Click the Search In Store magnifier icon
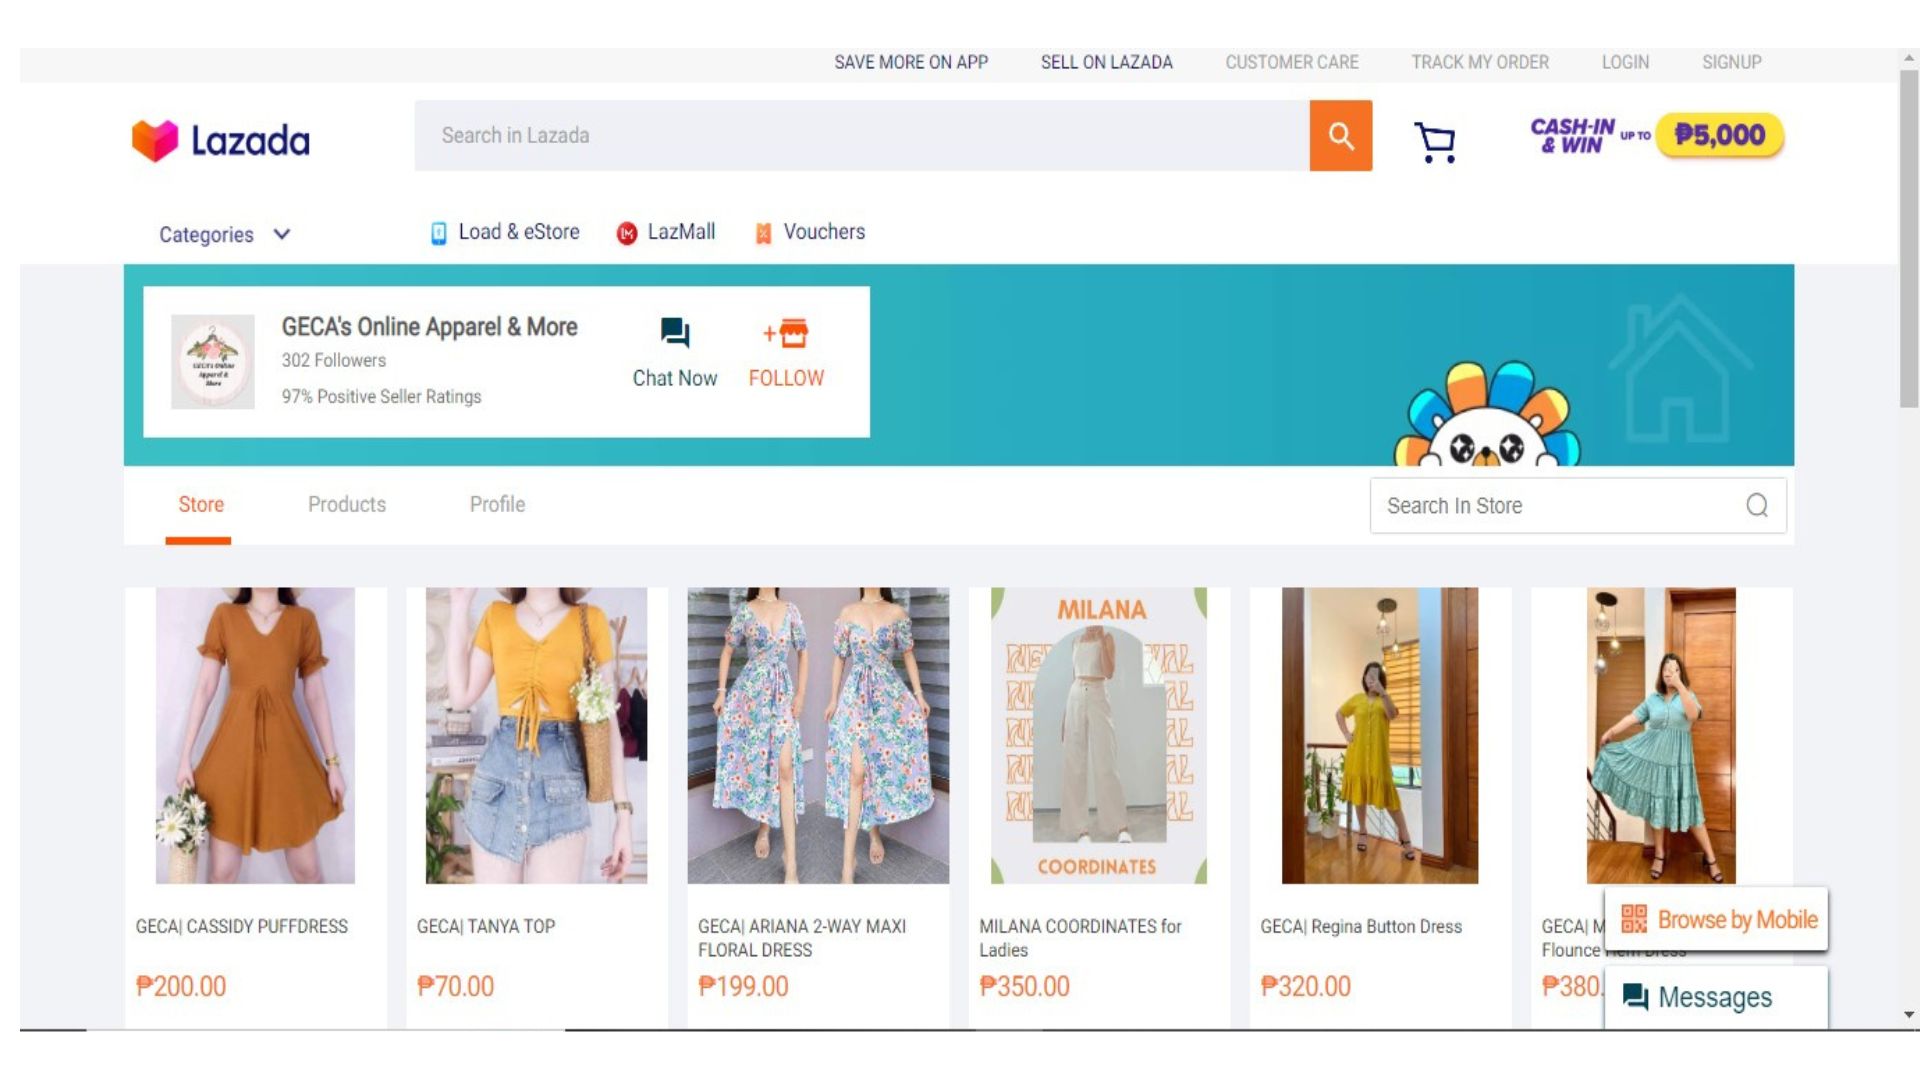The width and height of the screenshot is (1920, 1080). pyautogui.click(x=1756, y=506)
